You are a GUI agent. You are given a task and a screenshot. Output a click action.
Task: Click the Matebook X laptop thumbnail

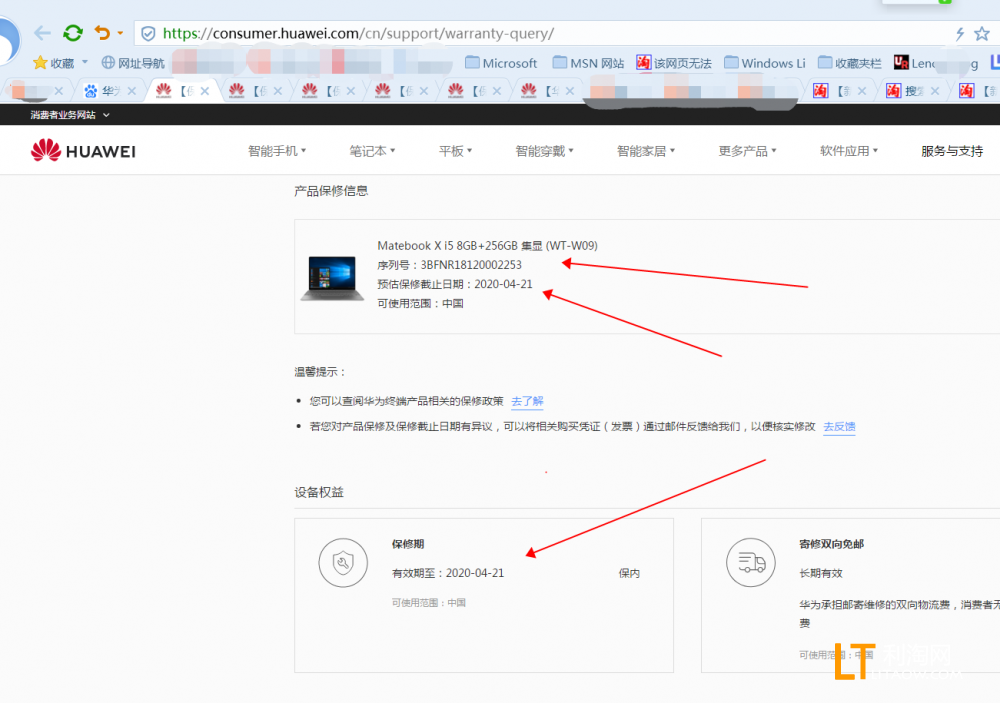332,278
